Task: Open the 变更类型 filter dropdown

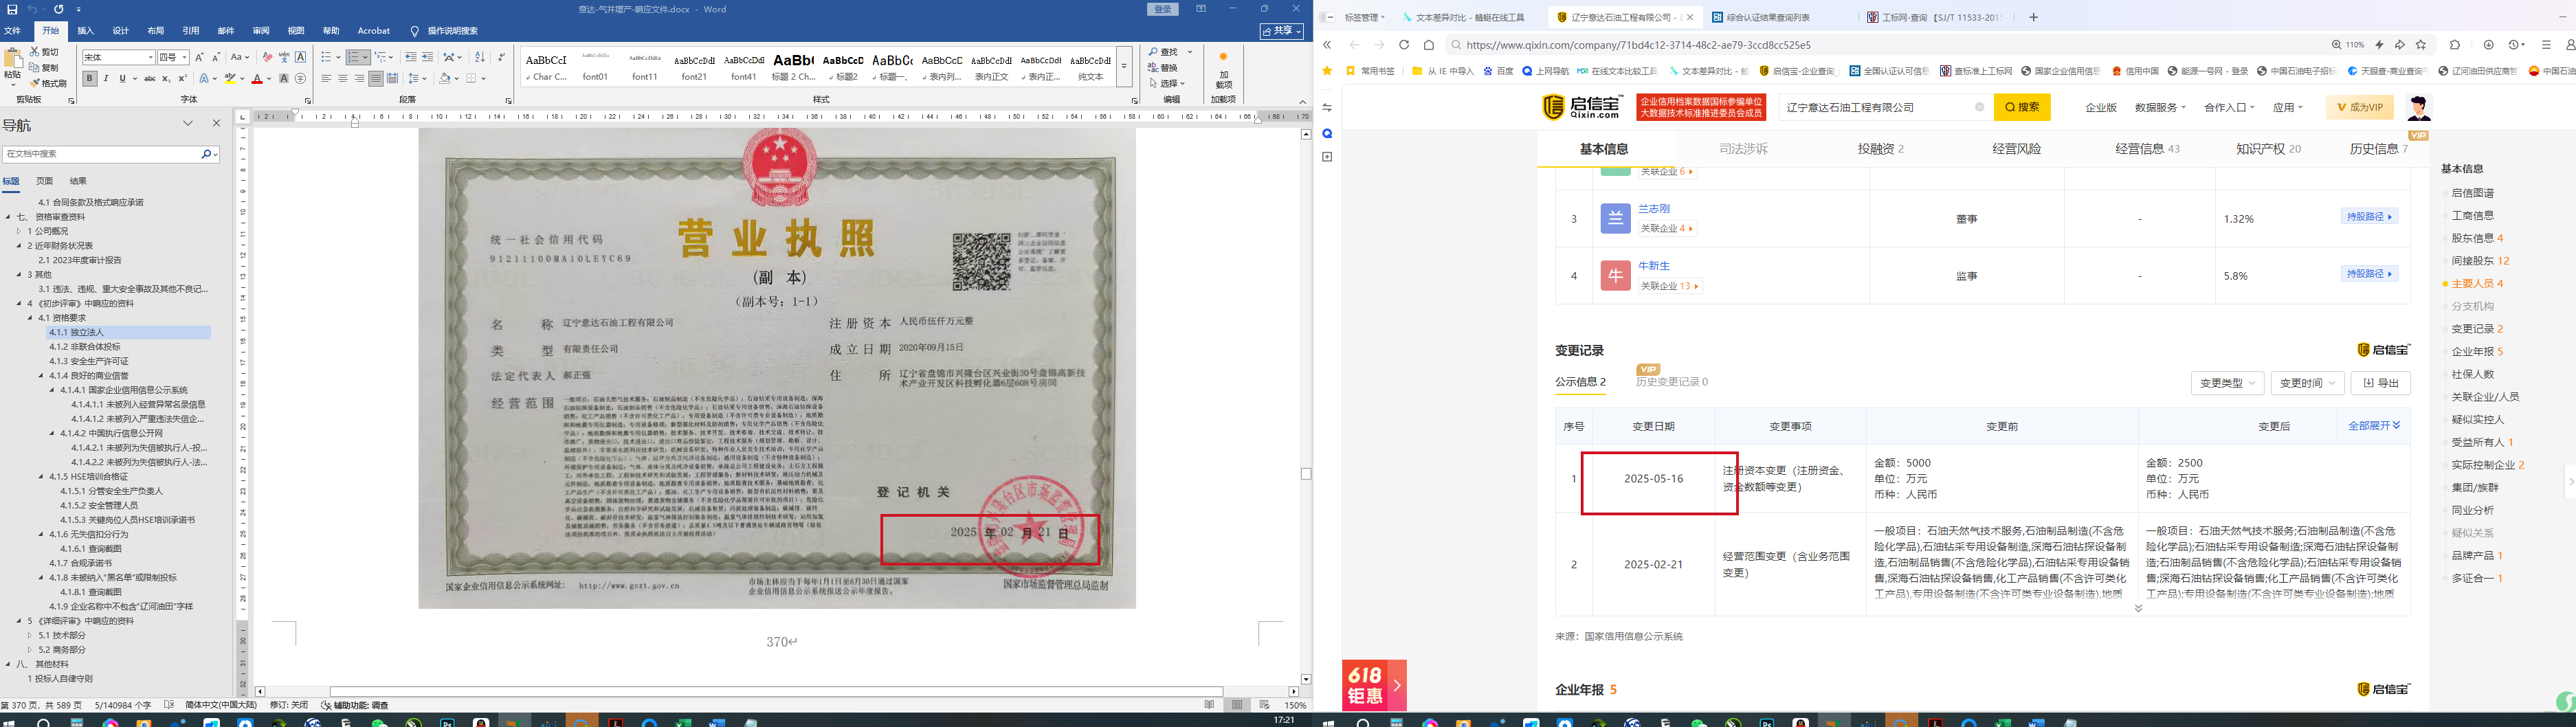Action: pyautogui.click(x=2228, y=383)
